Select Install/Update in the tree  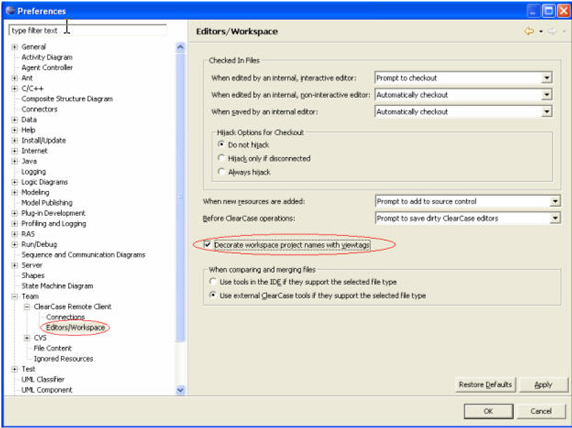(x=44, y=140)
